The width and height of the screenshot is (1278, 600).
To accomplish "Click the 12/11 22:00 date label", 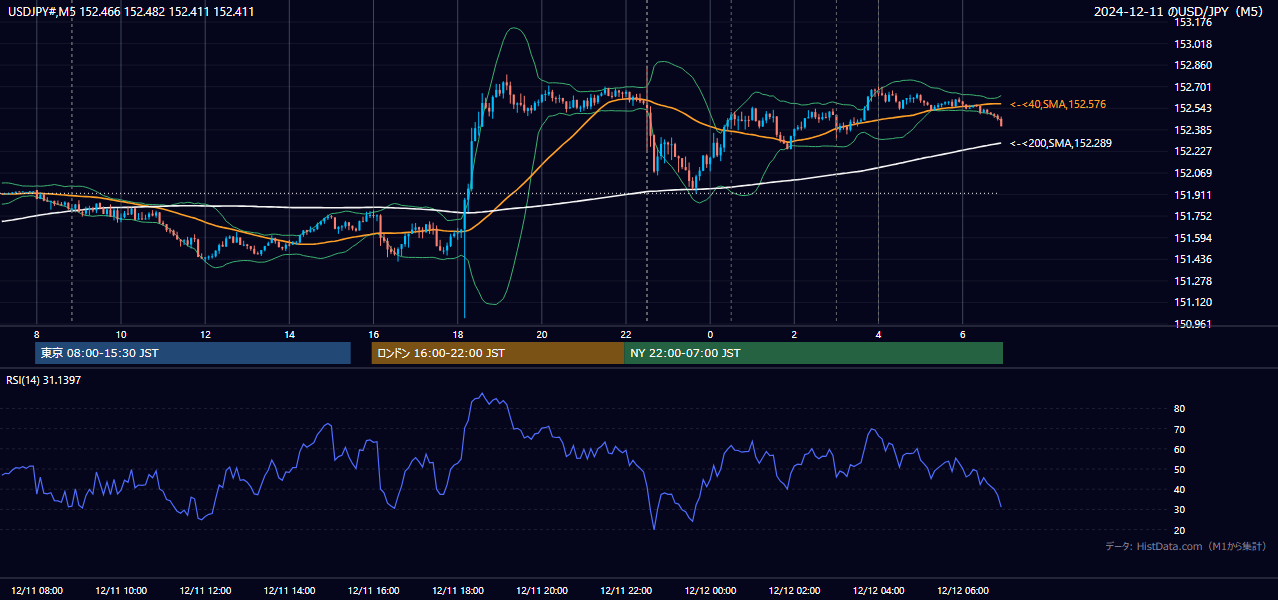I will [x=626, y=590].
